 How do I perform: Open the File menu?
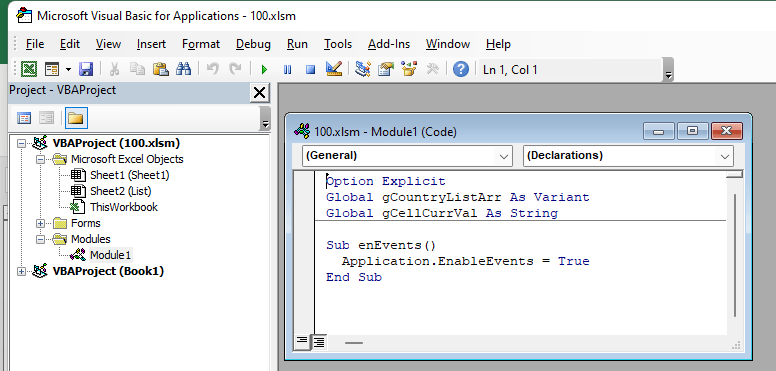tap(35, 44)
